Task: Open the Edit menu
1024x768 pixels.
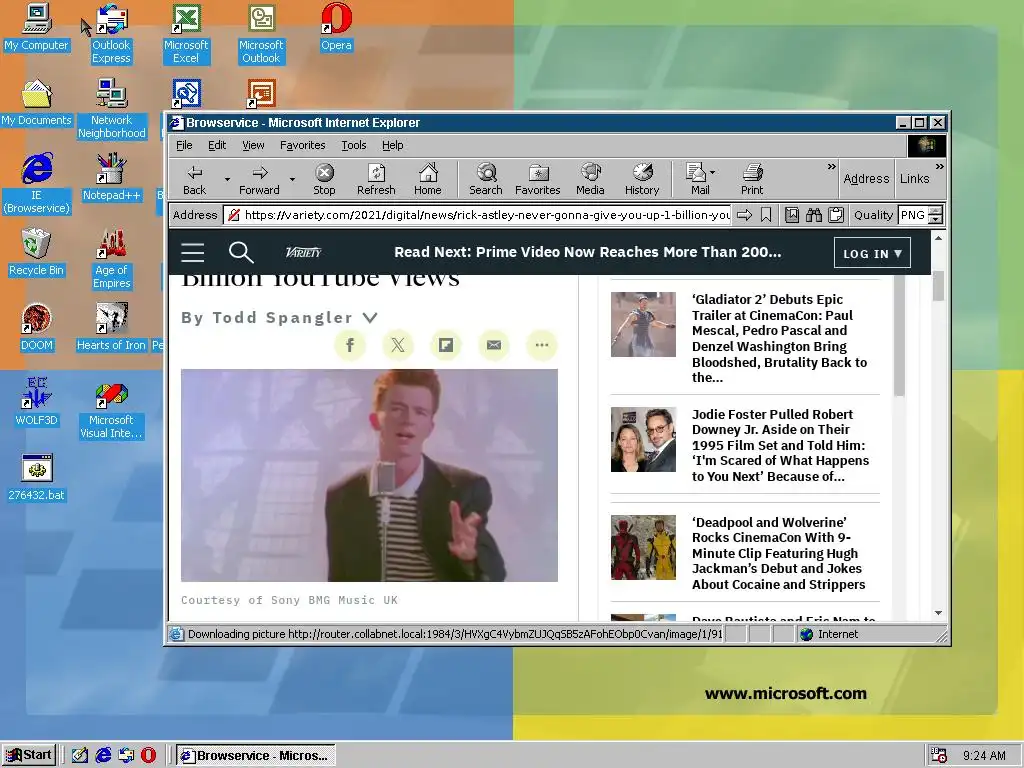Action: click(x=217, y=145)
